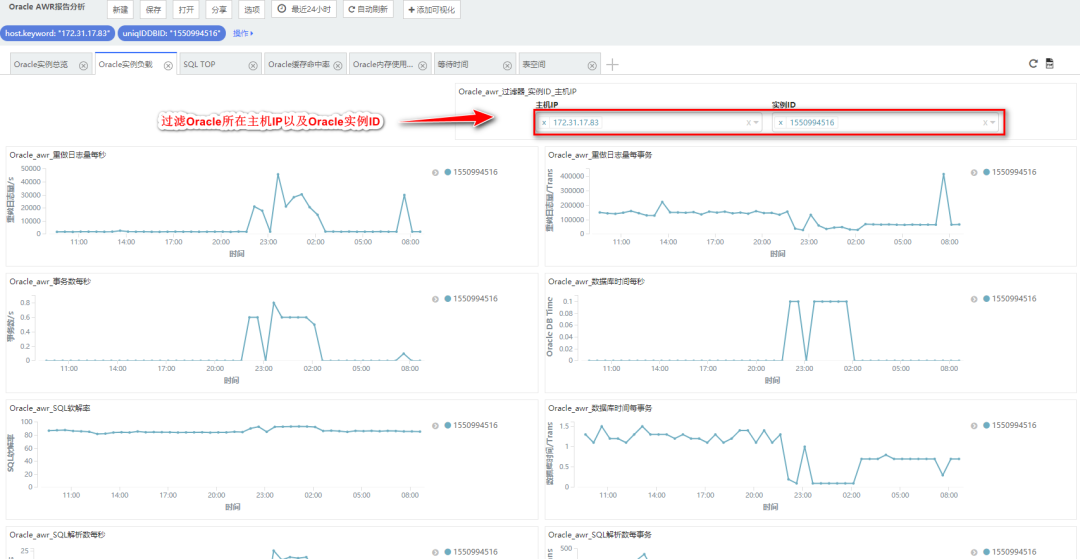Click the 保存 button
Screen dimensions: 1080x559
153,10
